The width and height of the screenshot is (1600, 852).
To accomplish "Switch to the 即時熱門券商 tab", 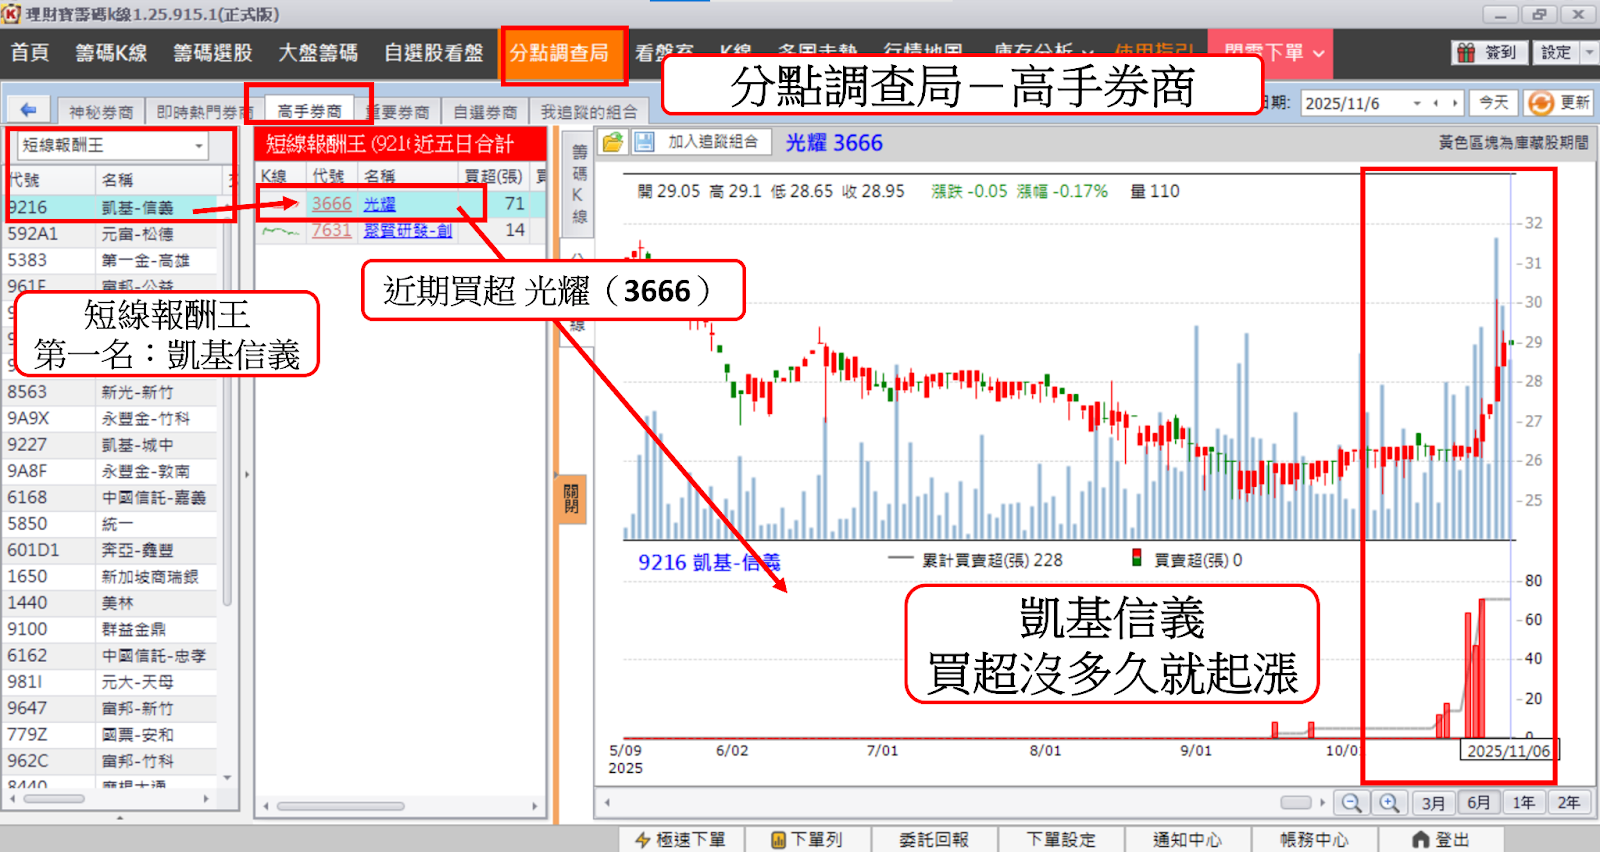I will tap(204, 112).
